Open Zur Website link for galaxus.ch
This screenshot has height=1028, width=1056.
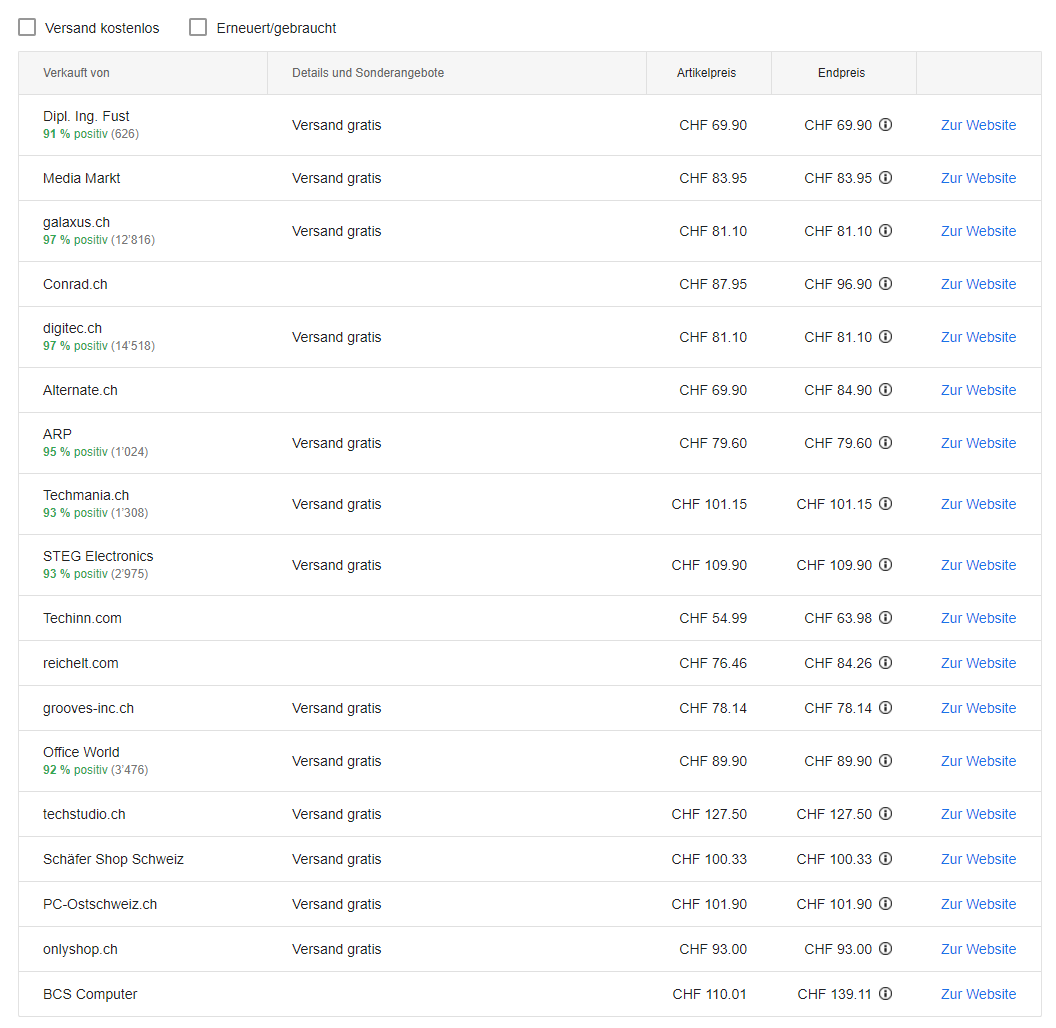[x=978, y=231]
